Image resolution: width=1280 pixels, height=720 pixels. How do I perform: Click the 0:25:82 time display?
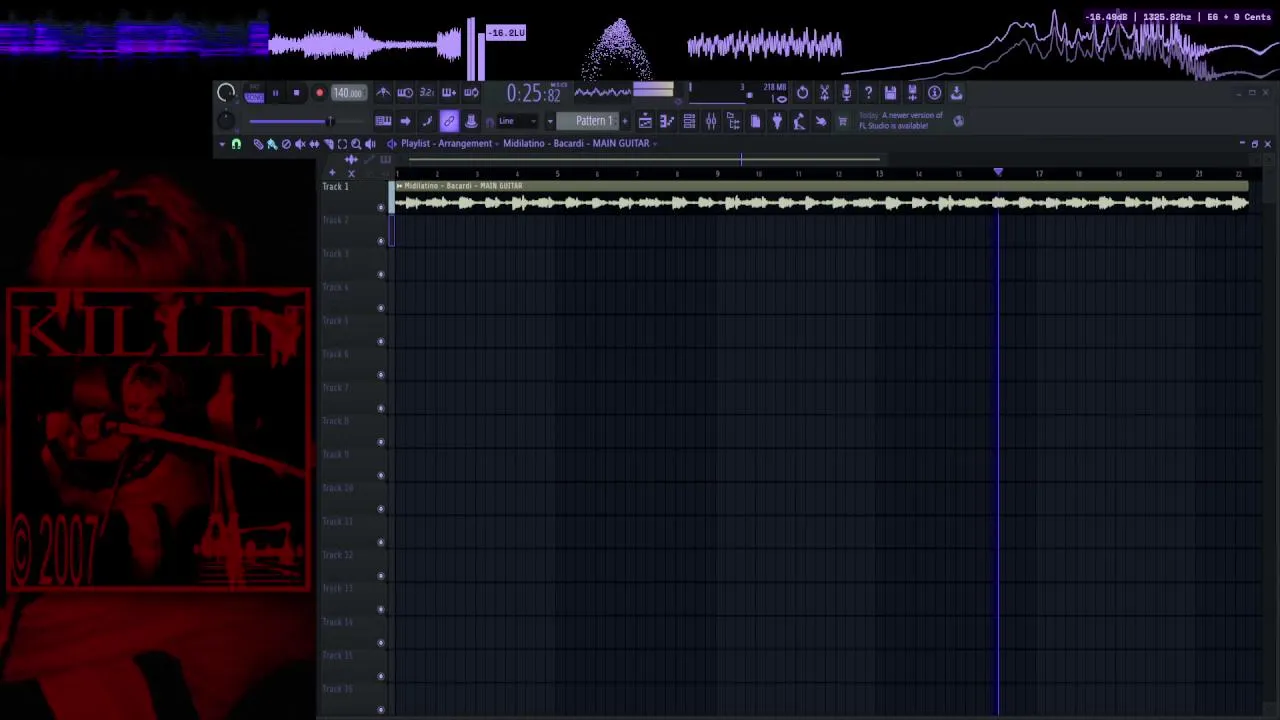533,93
